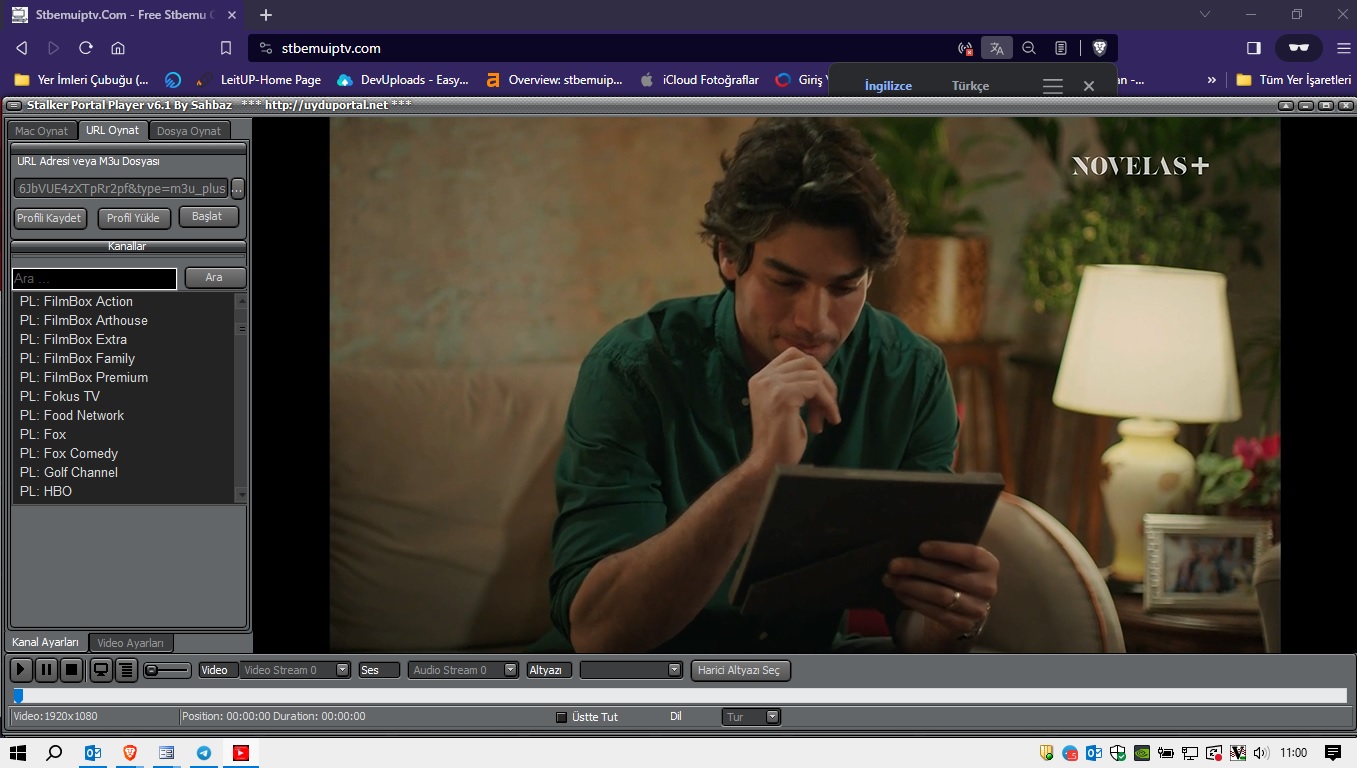1357x768 pixels.
Task: Click the translate page icon in address bar
Action: (x=996, y=48)
